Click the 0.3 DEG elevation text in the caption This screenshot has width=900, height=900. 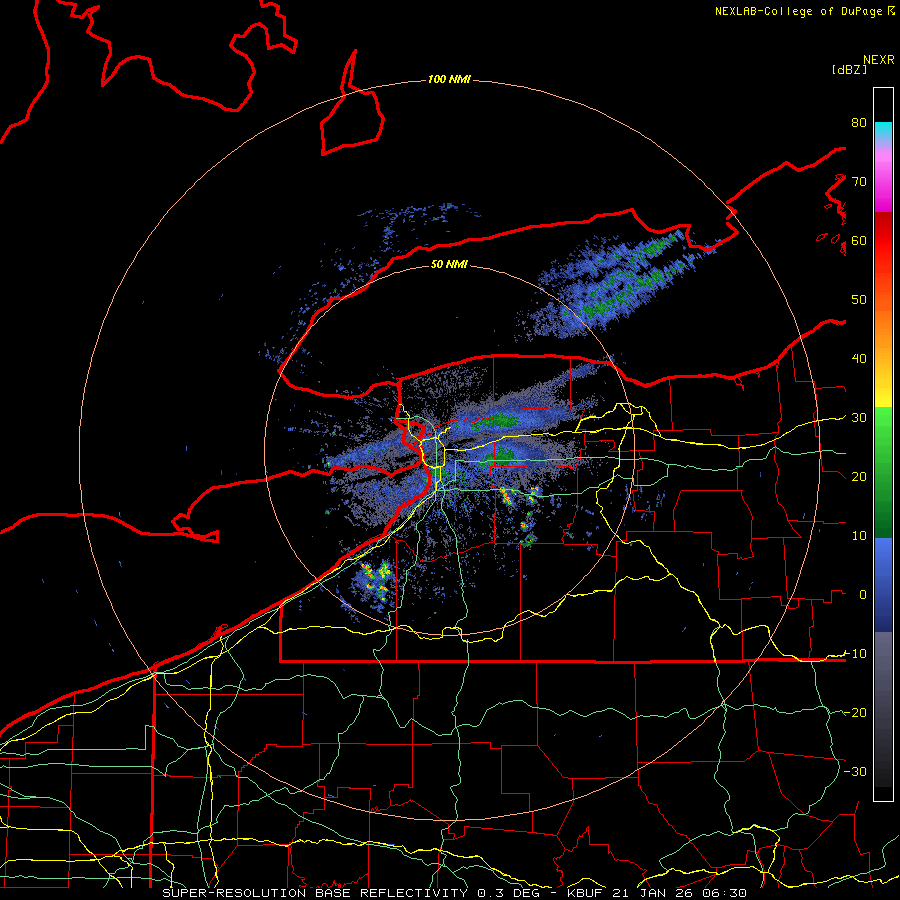point(511,893)
